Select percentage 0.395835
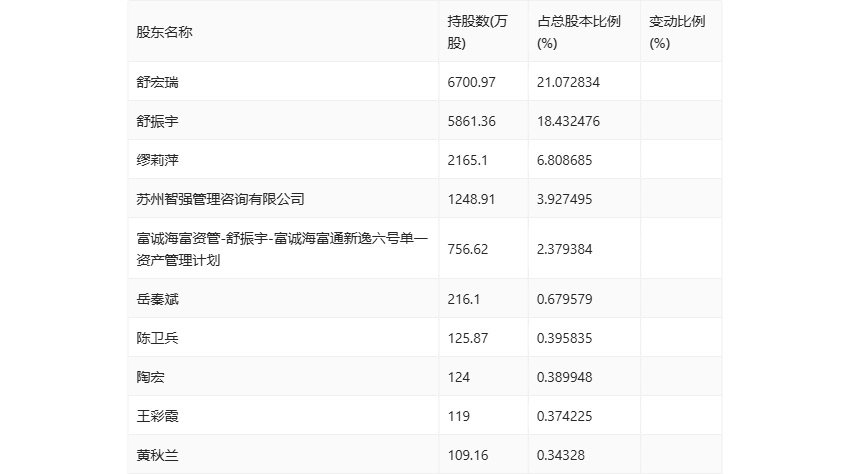This screenshot has width=850, height=474. tap(564, 338)
